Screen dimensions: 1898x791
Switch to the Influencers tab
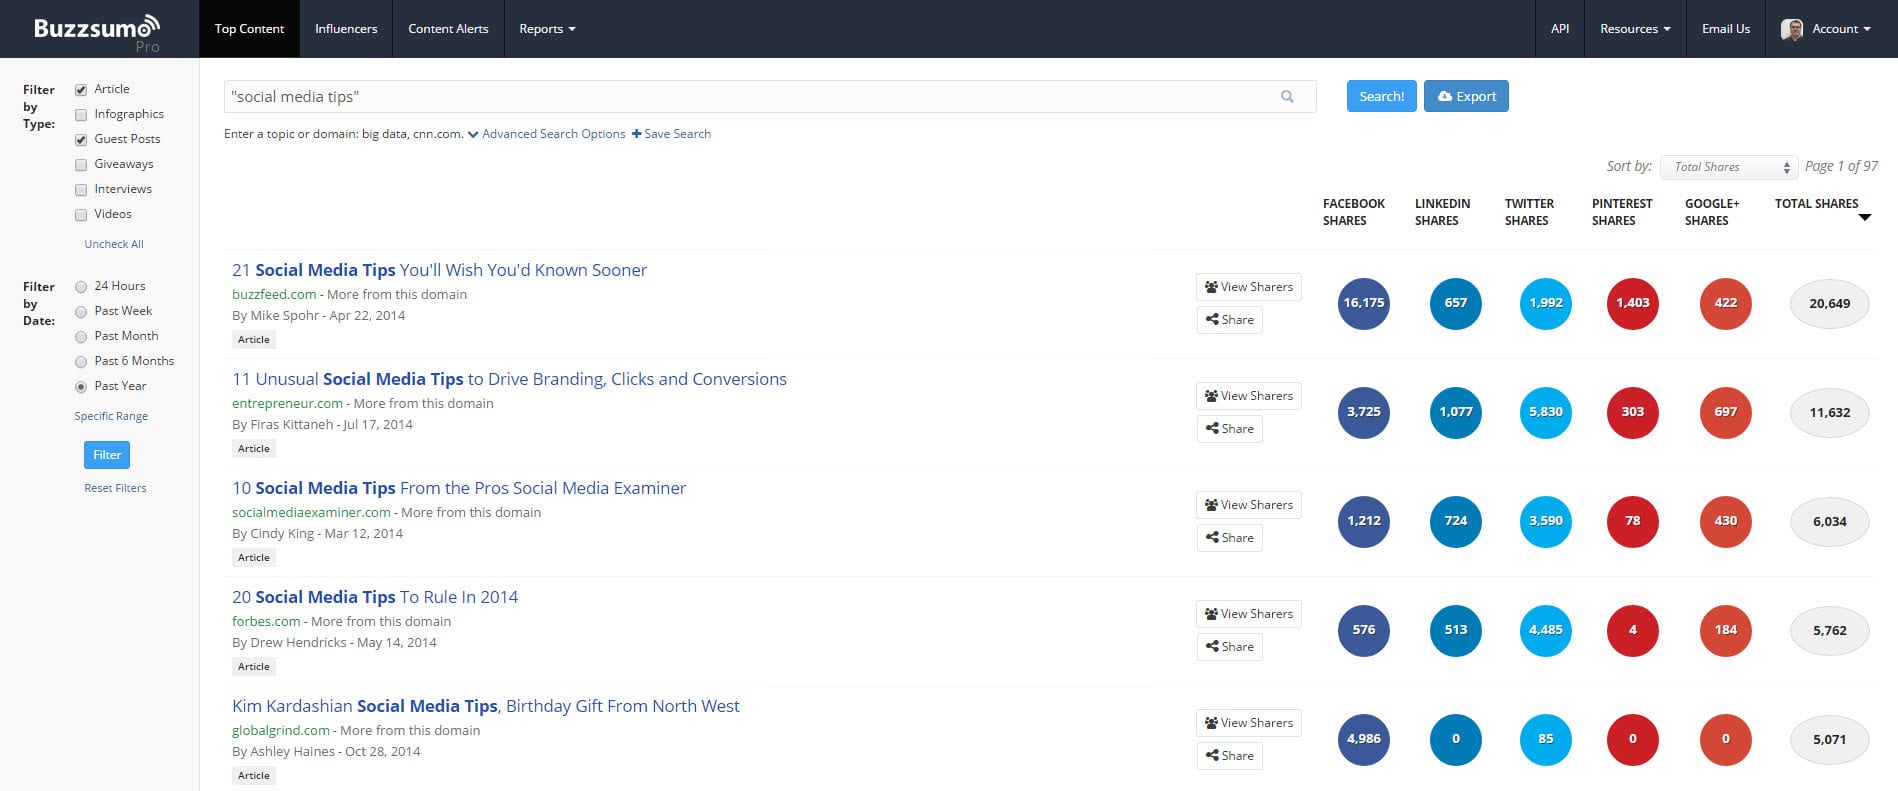tap(346, 29)
